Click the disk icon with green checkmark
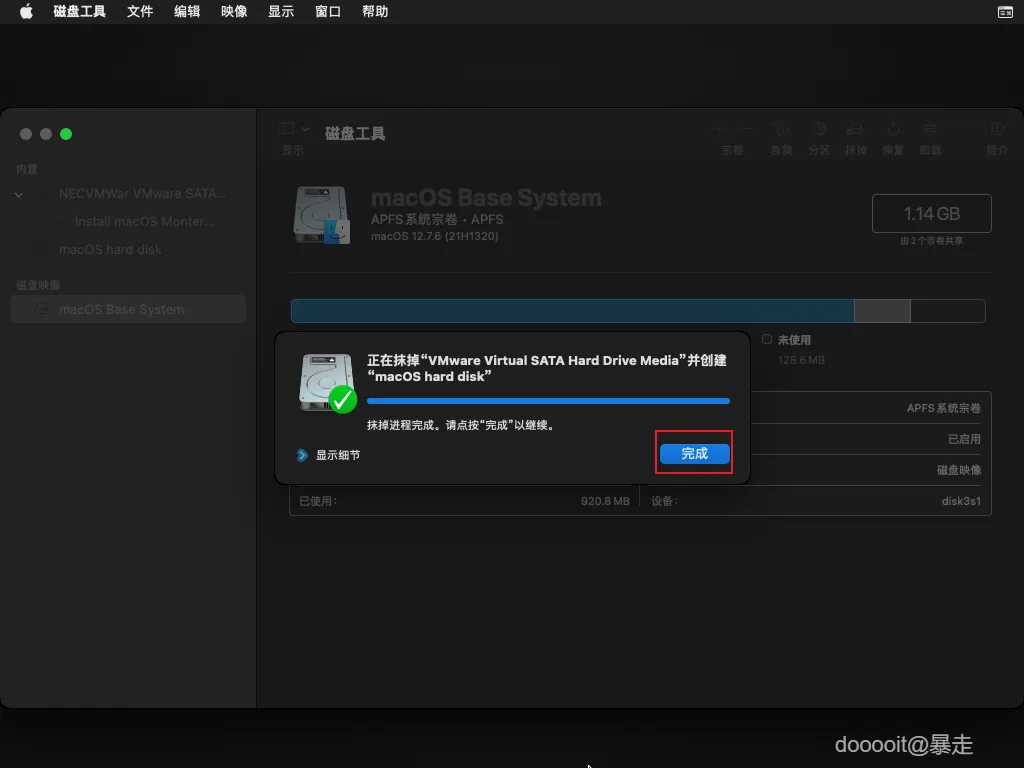The height and width of the screenshot is (768, 1024). click(x=327, y=383)
